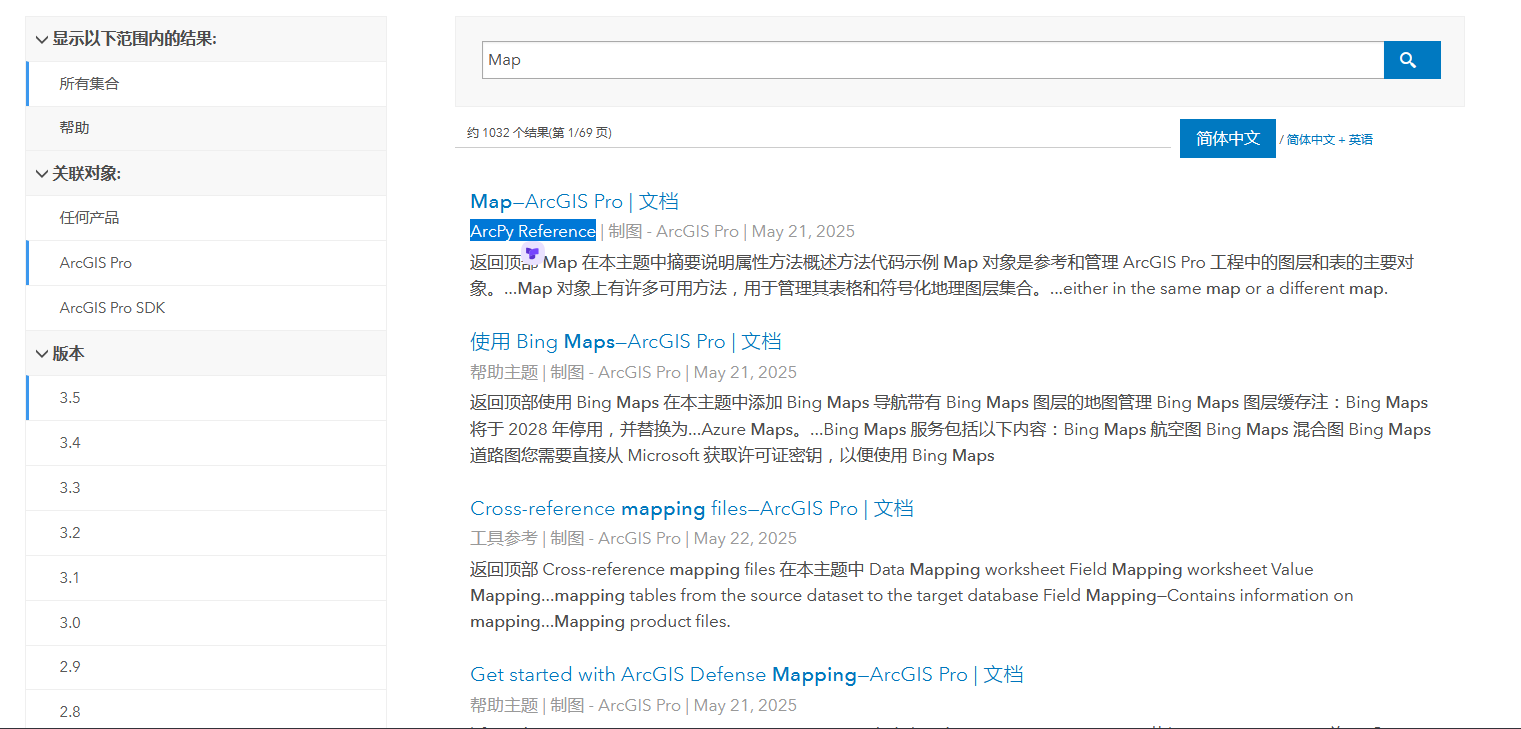Viewport: 1521px width, 729px height.
Task: Switch to 简体中文 + 英语 results
Action: coord(1329,140)
